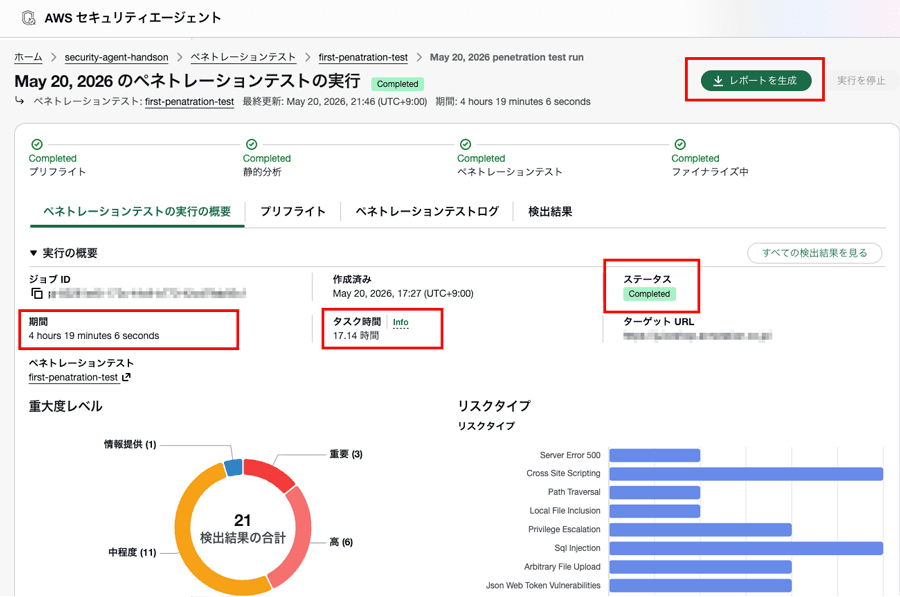Click the 21 検出結果の合計 center text

(242, 529)
